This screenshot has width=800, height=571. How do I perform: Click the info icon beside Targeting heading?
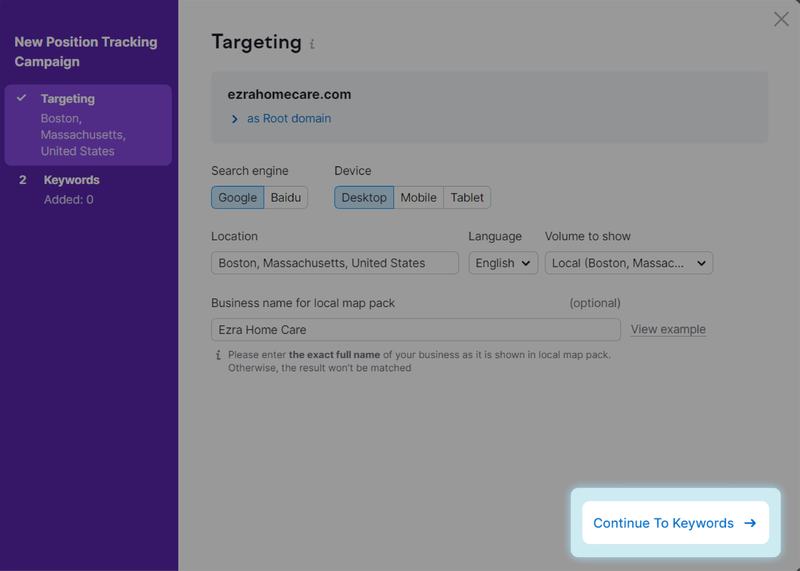tap(312, 45)
